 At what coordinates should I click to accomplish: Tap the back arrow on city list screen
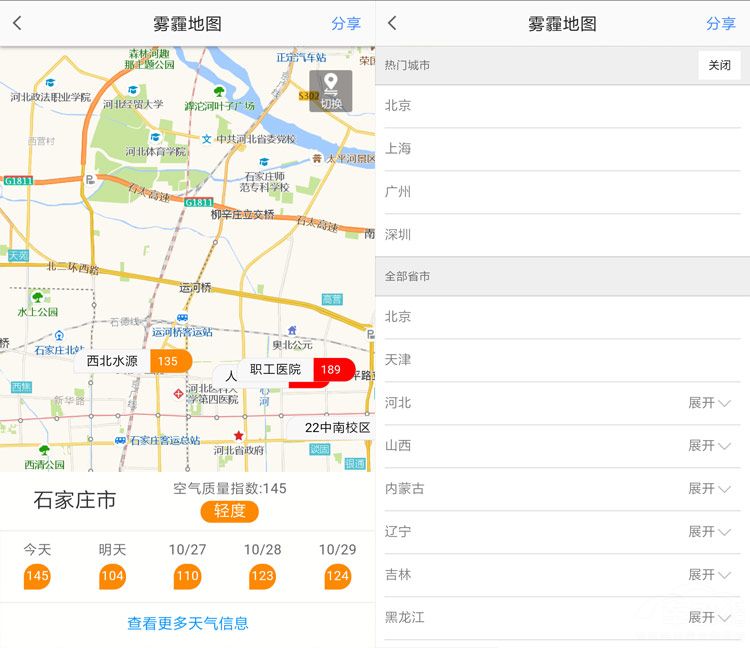[x=392, y=23]
